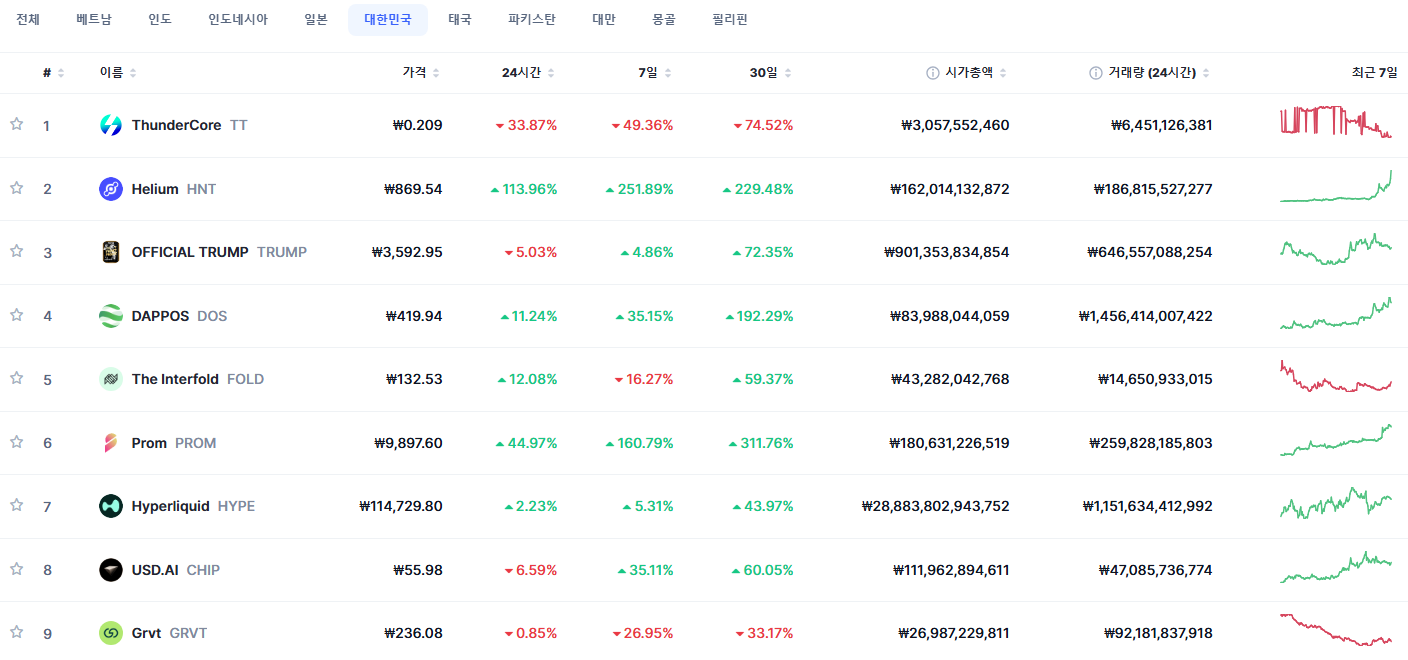The image size is (1408, 660).
Task: Toggle the watchlist star for DAPPOS
Action: pos(16,315)
